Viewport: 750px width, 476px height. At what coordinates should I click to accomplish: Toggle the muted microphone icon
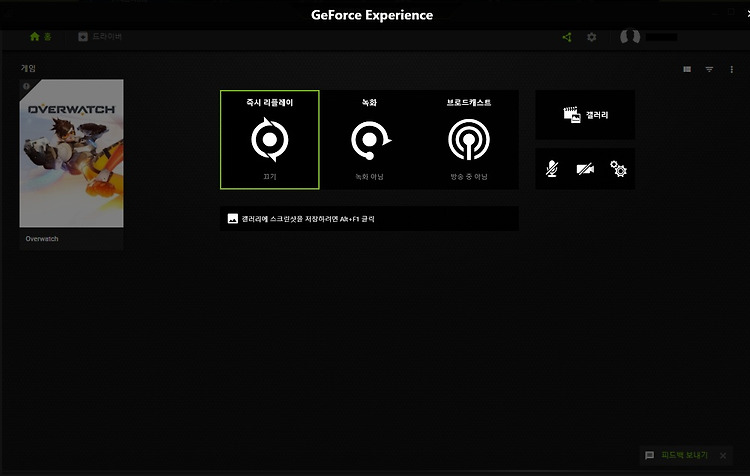pyautogui.click(x=552, y=169)
